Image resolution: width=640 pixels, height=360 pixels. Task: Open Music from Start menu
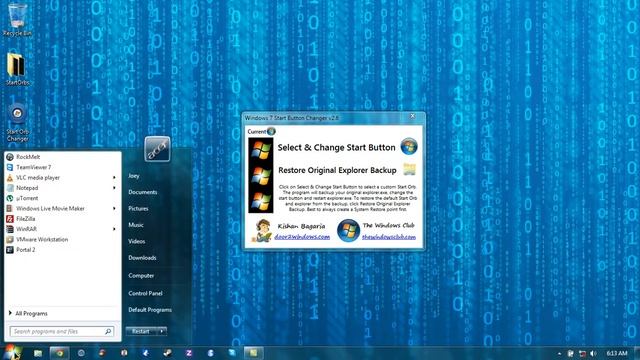[136, 225]
